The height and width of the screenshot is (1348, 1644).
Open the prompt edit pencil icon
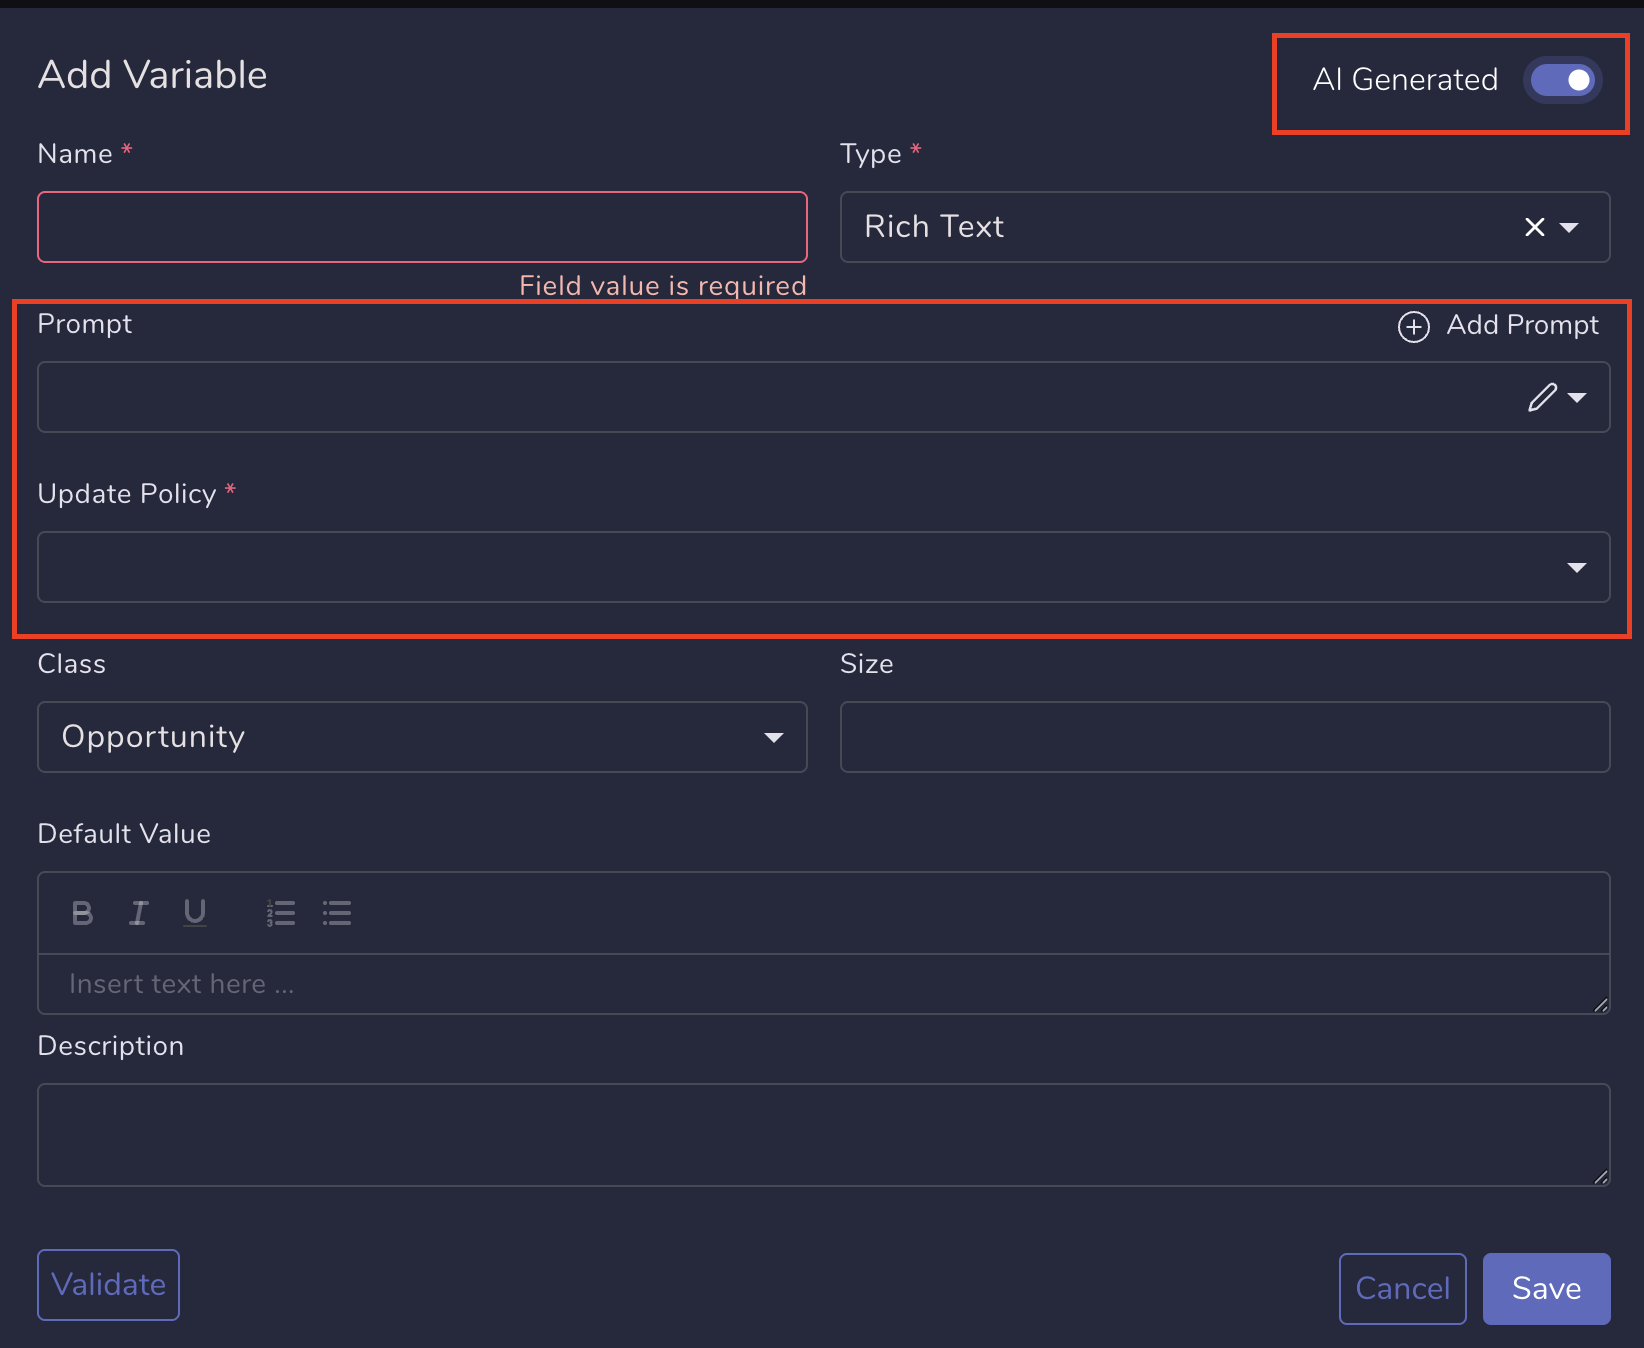point(1541,397)
